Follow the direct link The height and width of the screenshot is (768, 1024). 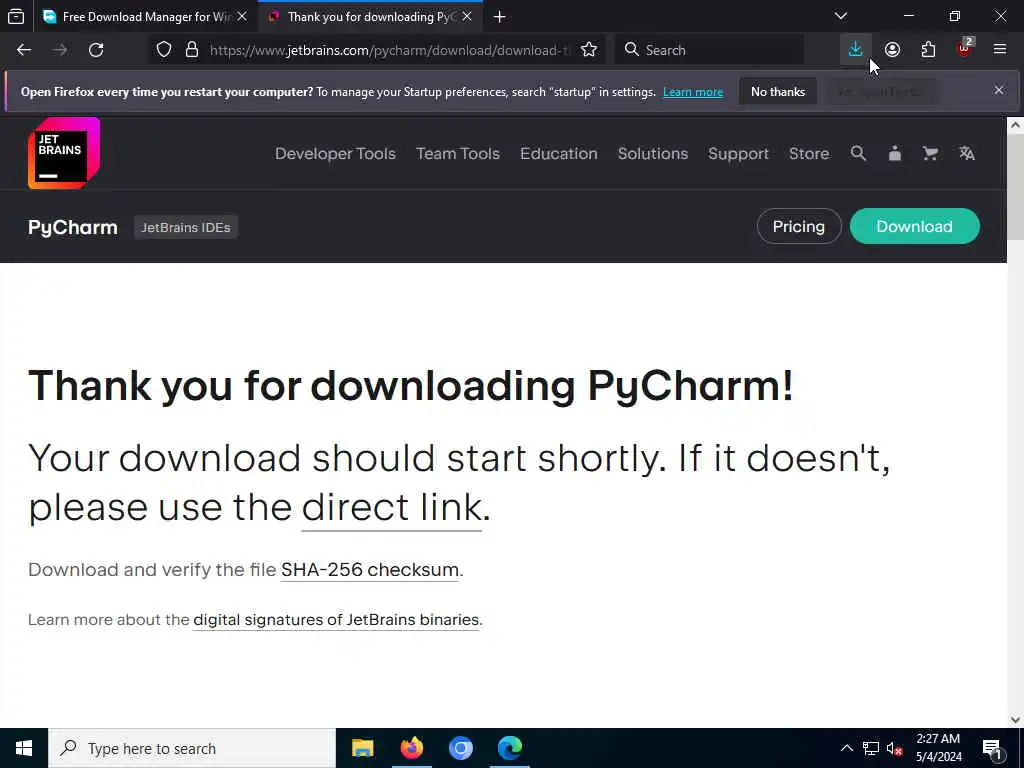(391, 507)
